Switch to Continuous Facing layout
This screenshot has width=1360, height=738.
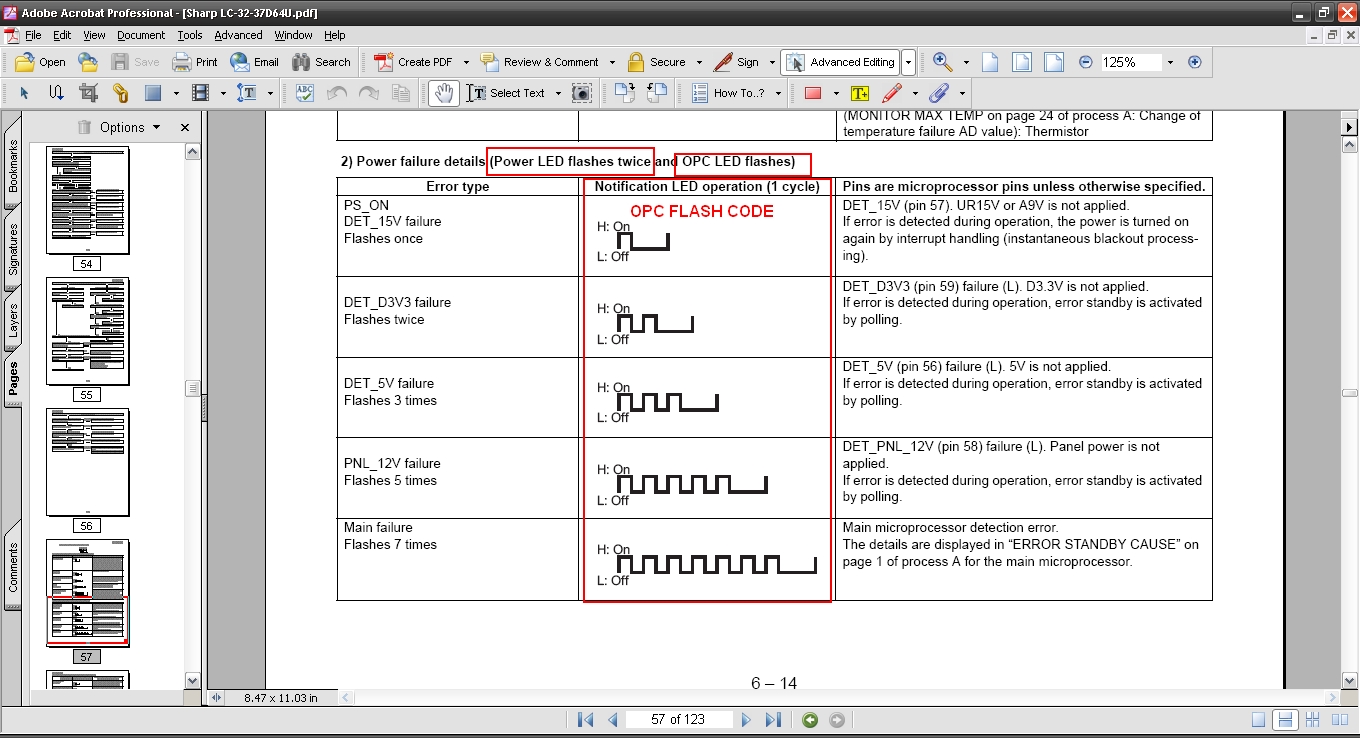tap(1314, 720)
